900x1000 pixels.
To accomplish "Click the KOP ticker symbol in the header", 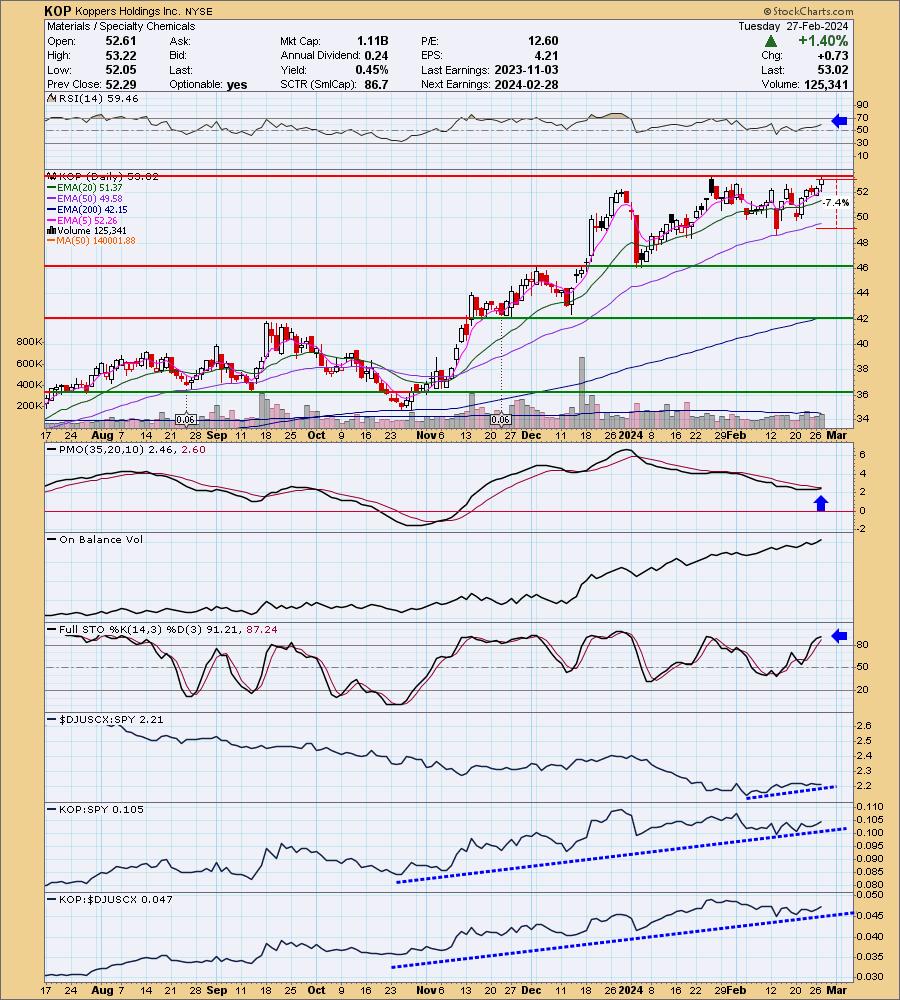I will click(x=58, y=11).
